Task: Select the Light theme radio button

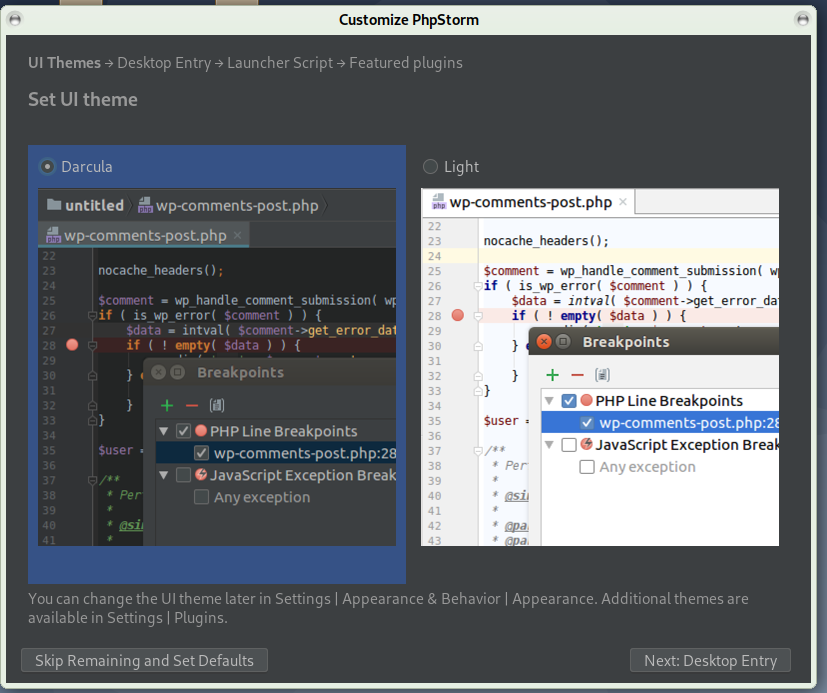Action: [431, 167]
